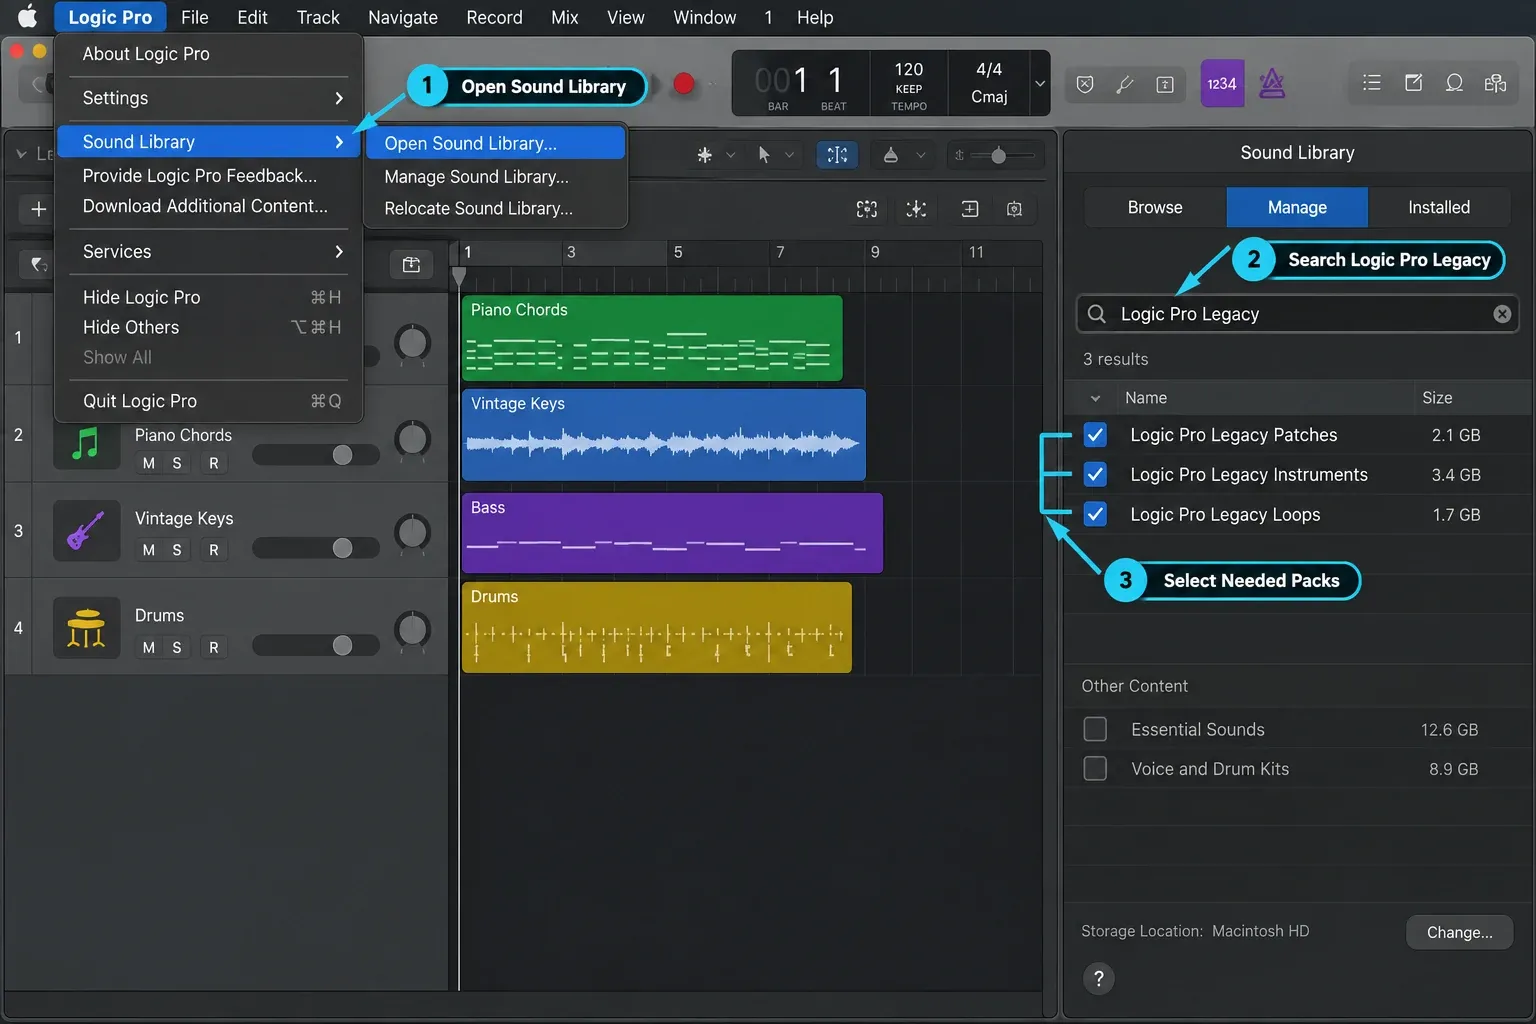Check the Essential Sounds checkbox
The width and height of the screenshot is (1536, 1024).
click(x=1095, y=729)
